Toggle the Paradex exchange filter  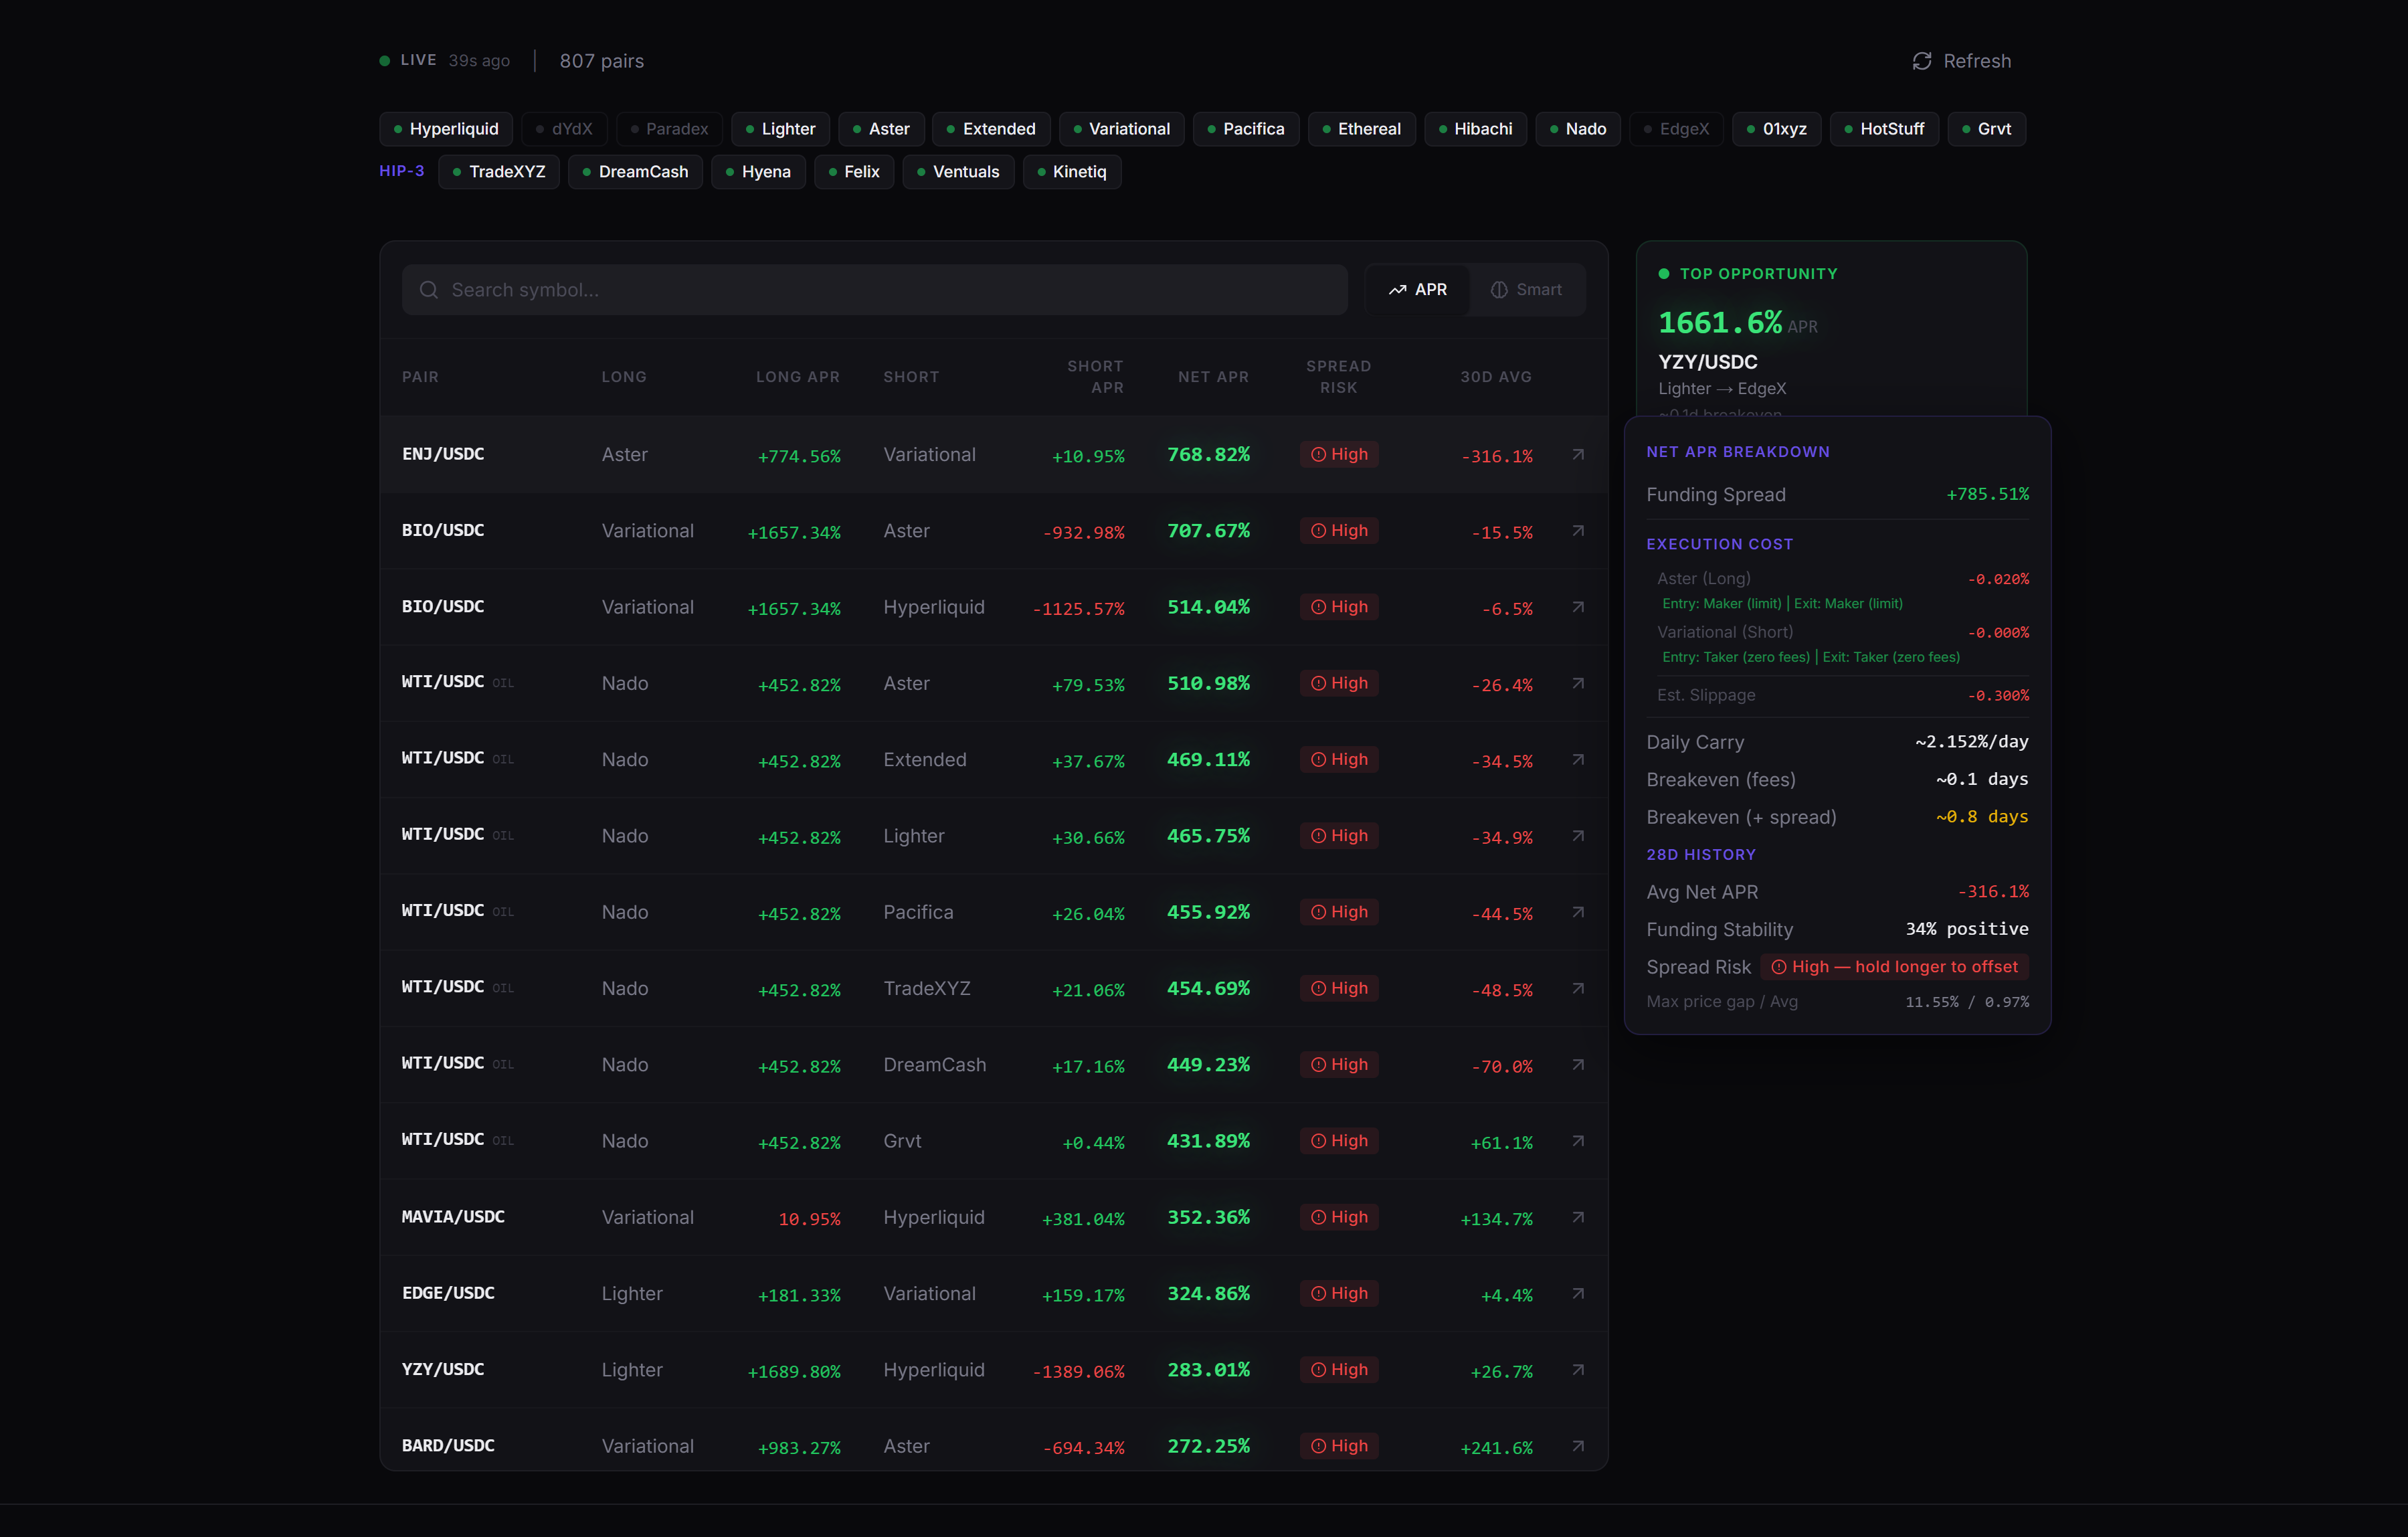coord(669,129)
